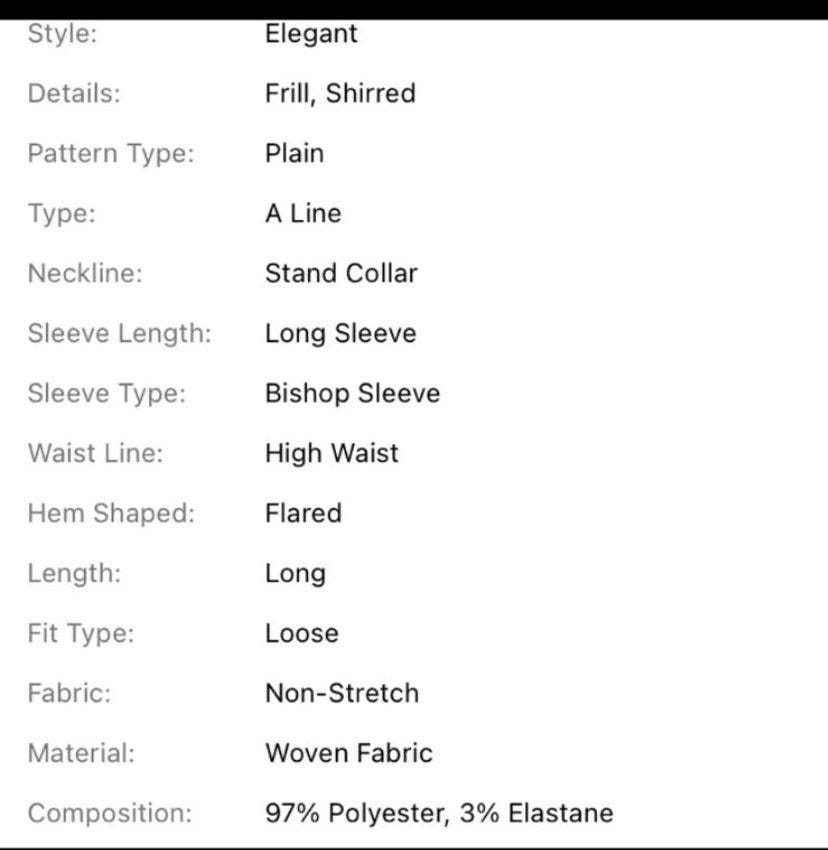Viewport: 828px width, 850px height.
Task: Click the Neckline label
Action: tap(85, 273)
